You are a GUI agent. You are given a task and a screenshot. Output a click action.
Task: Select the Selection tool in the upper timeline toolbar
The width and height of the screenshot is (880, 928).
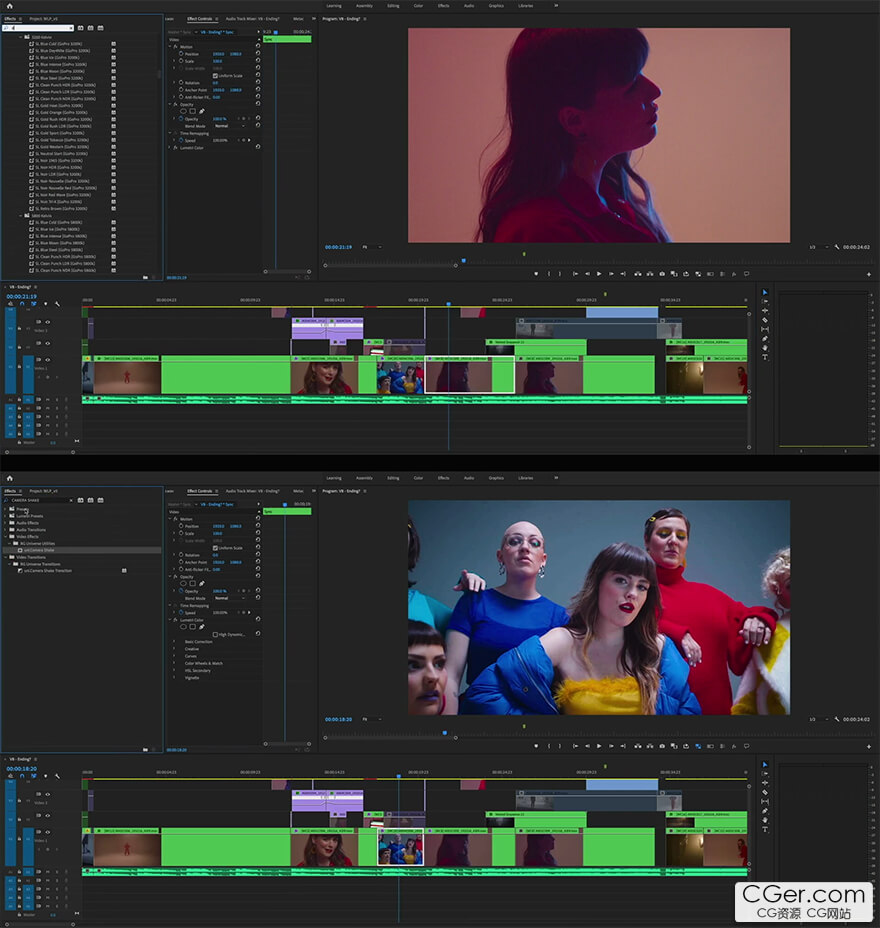pyautogui.click(x=765, y=292)
